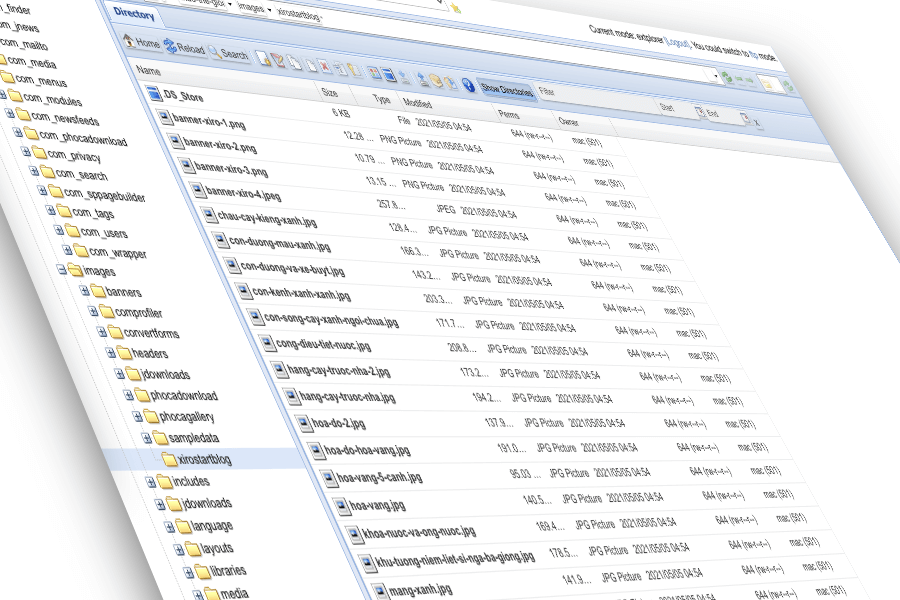
Task: Expand the com_wrapper folder node
Action: click(x=67, y=250)
